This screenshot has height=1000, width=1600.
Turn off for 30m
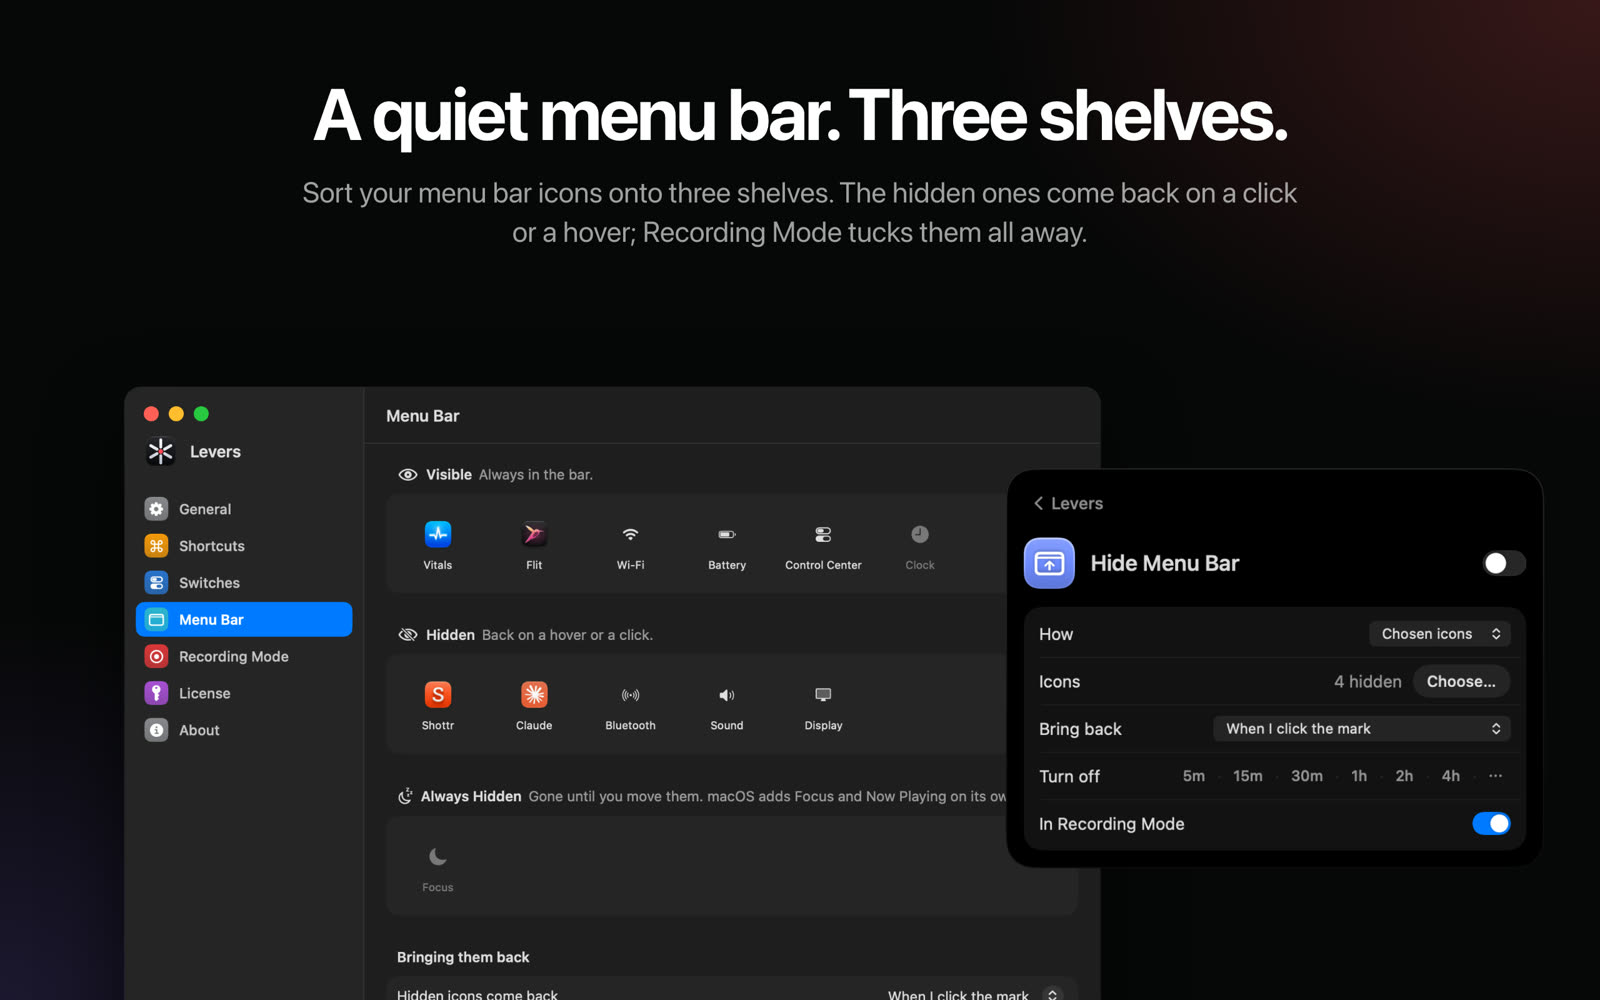point(1307,776)
